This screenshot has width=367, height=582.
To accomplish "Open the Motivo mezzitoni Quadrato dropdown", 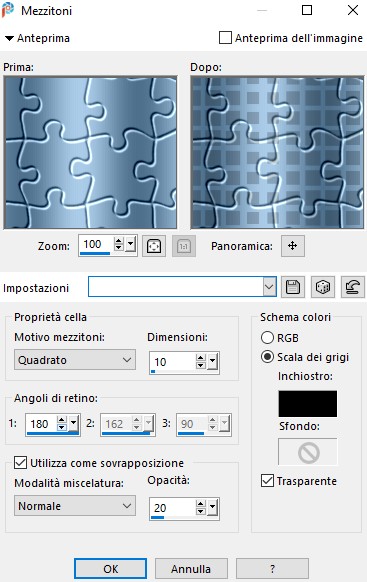I will [75, 360].
